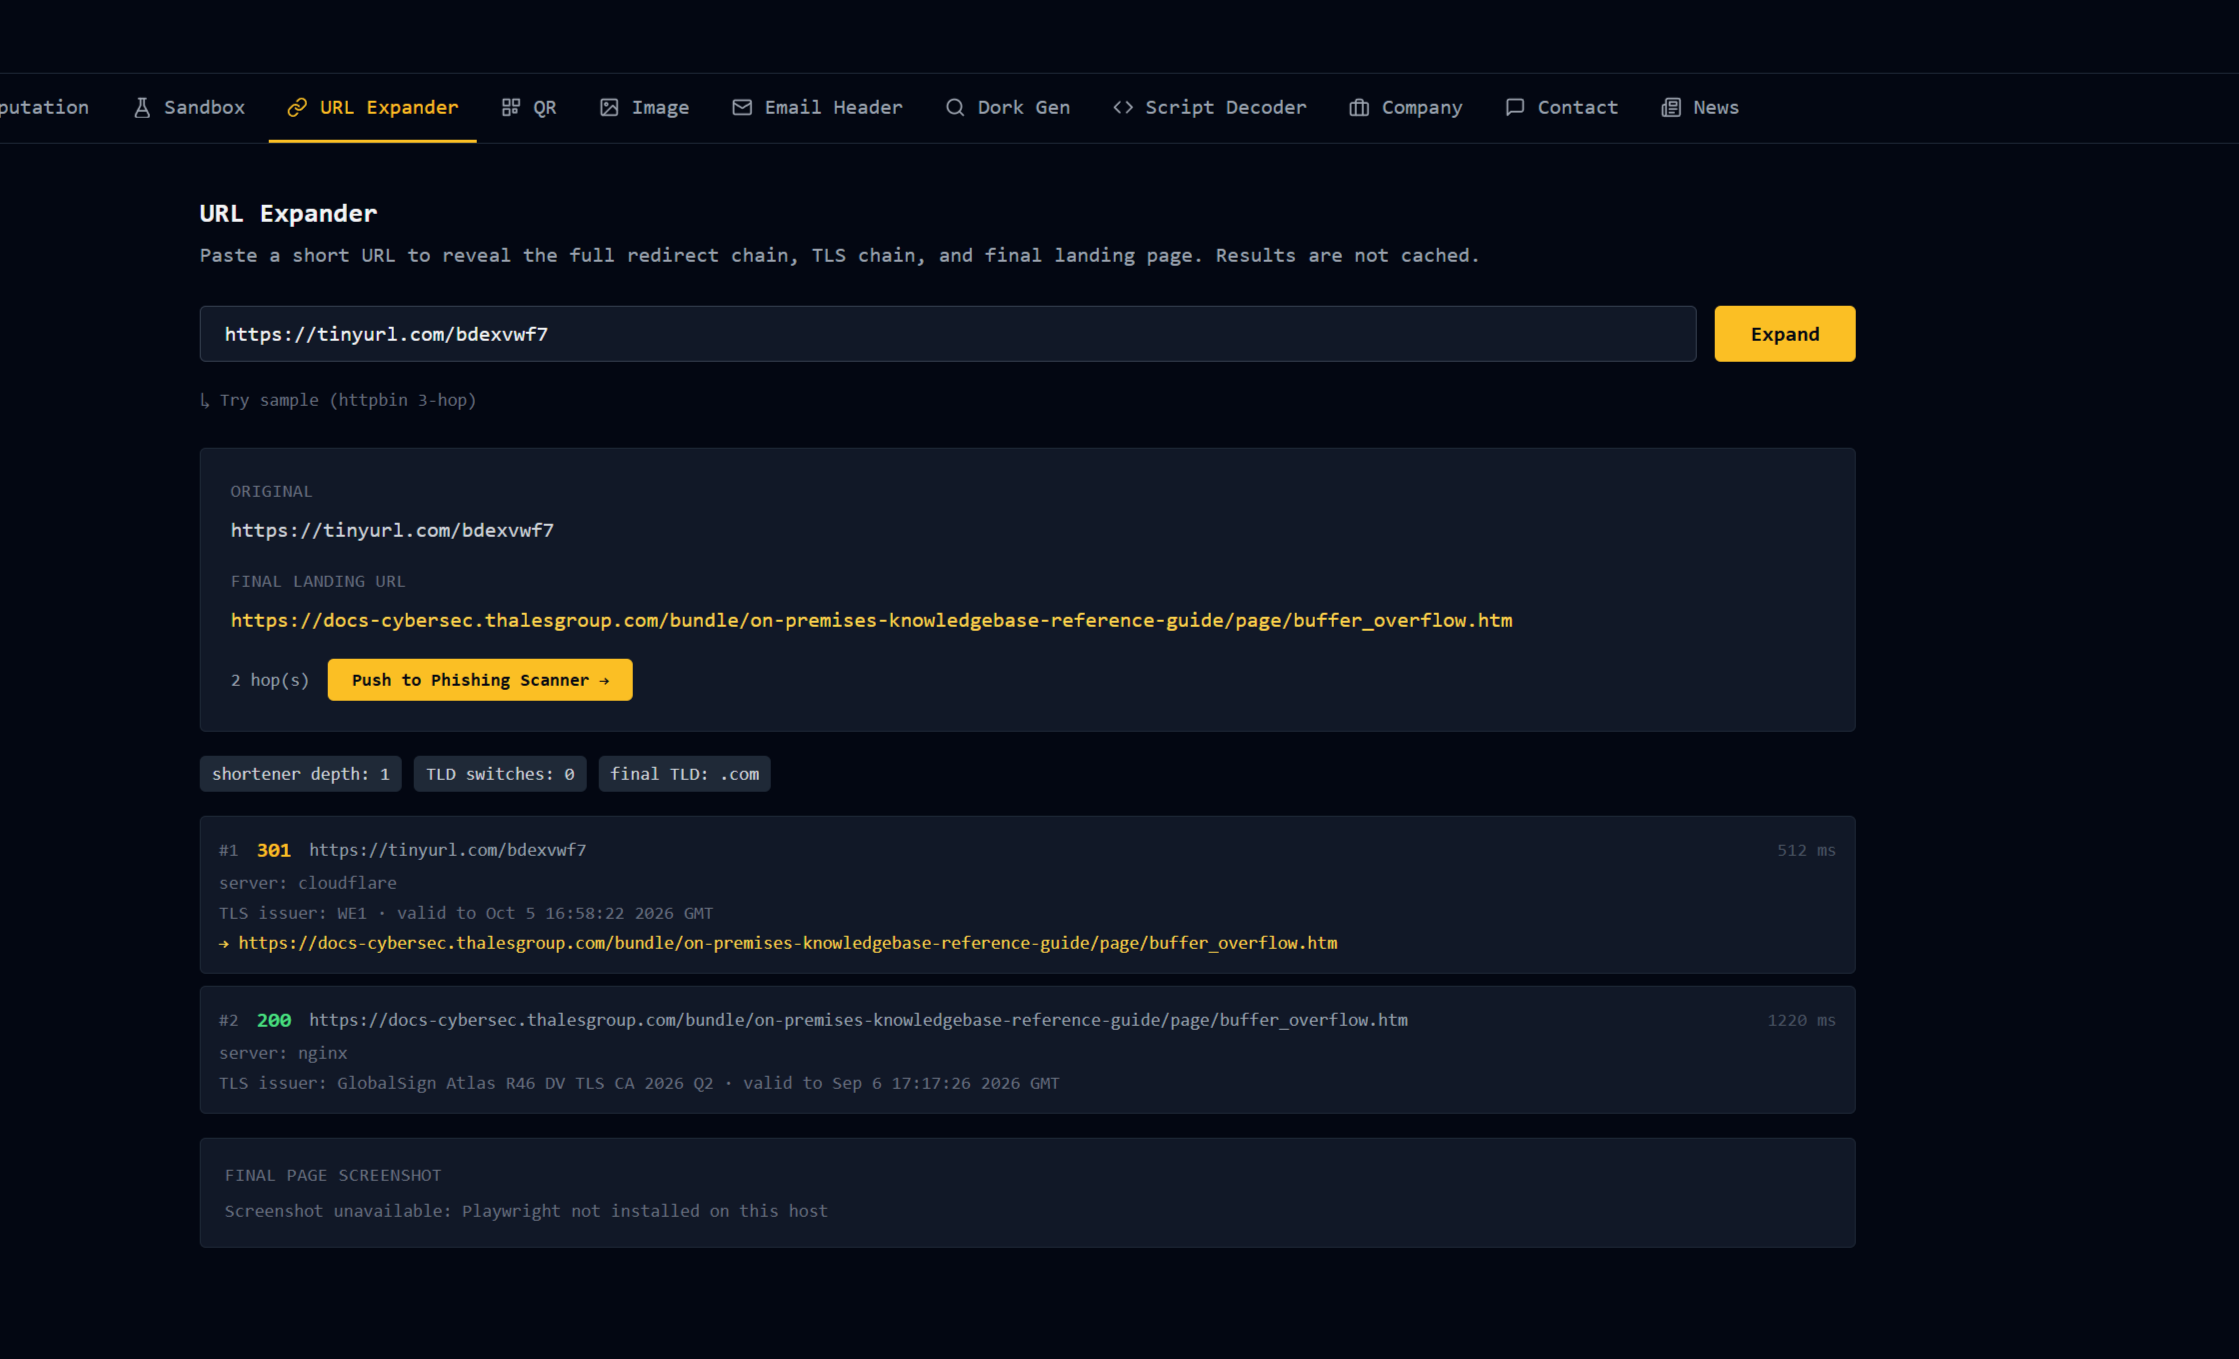The image size is (2239, 1359).
Task: Click the News newspaper icon
Action: pyautogui.click(x=1671, y=107)
